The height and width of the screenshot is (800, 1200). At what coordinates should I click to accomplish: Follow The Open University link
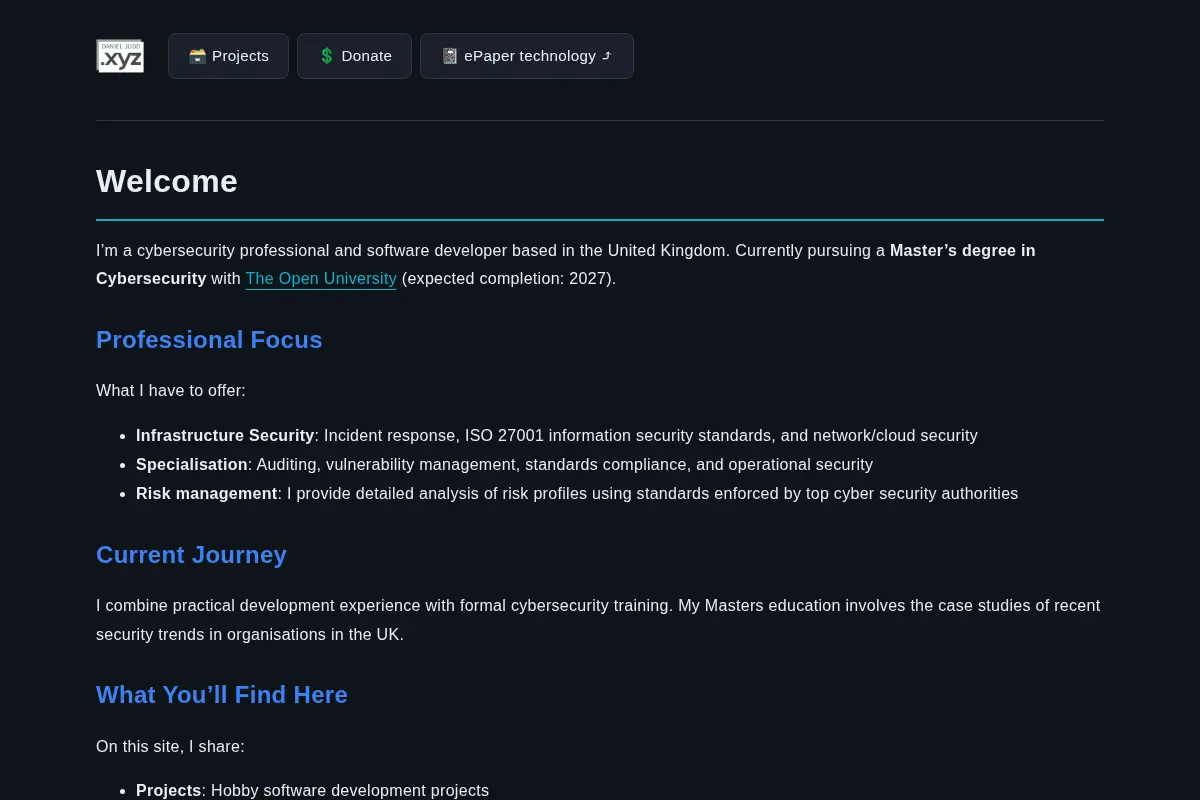click(x=321, y=279)
